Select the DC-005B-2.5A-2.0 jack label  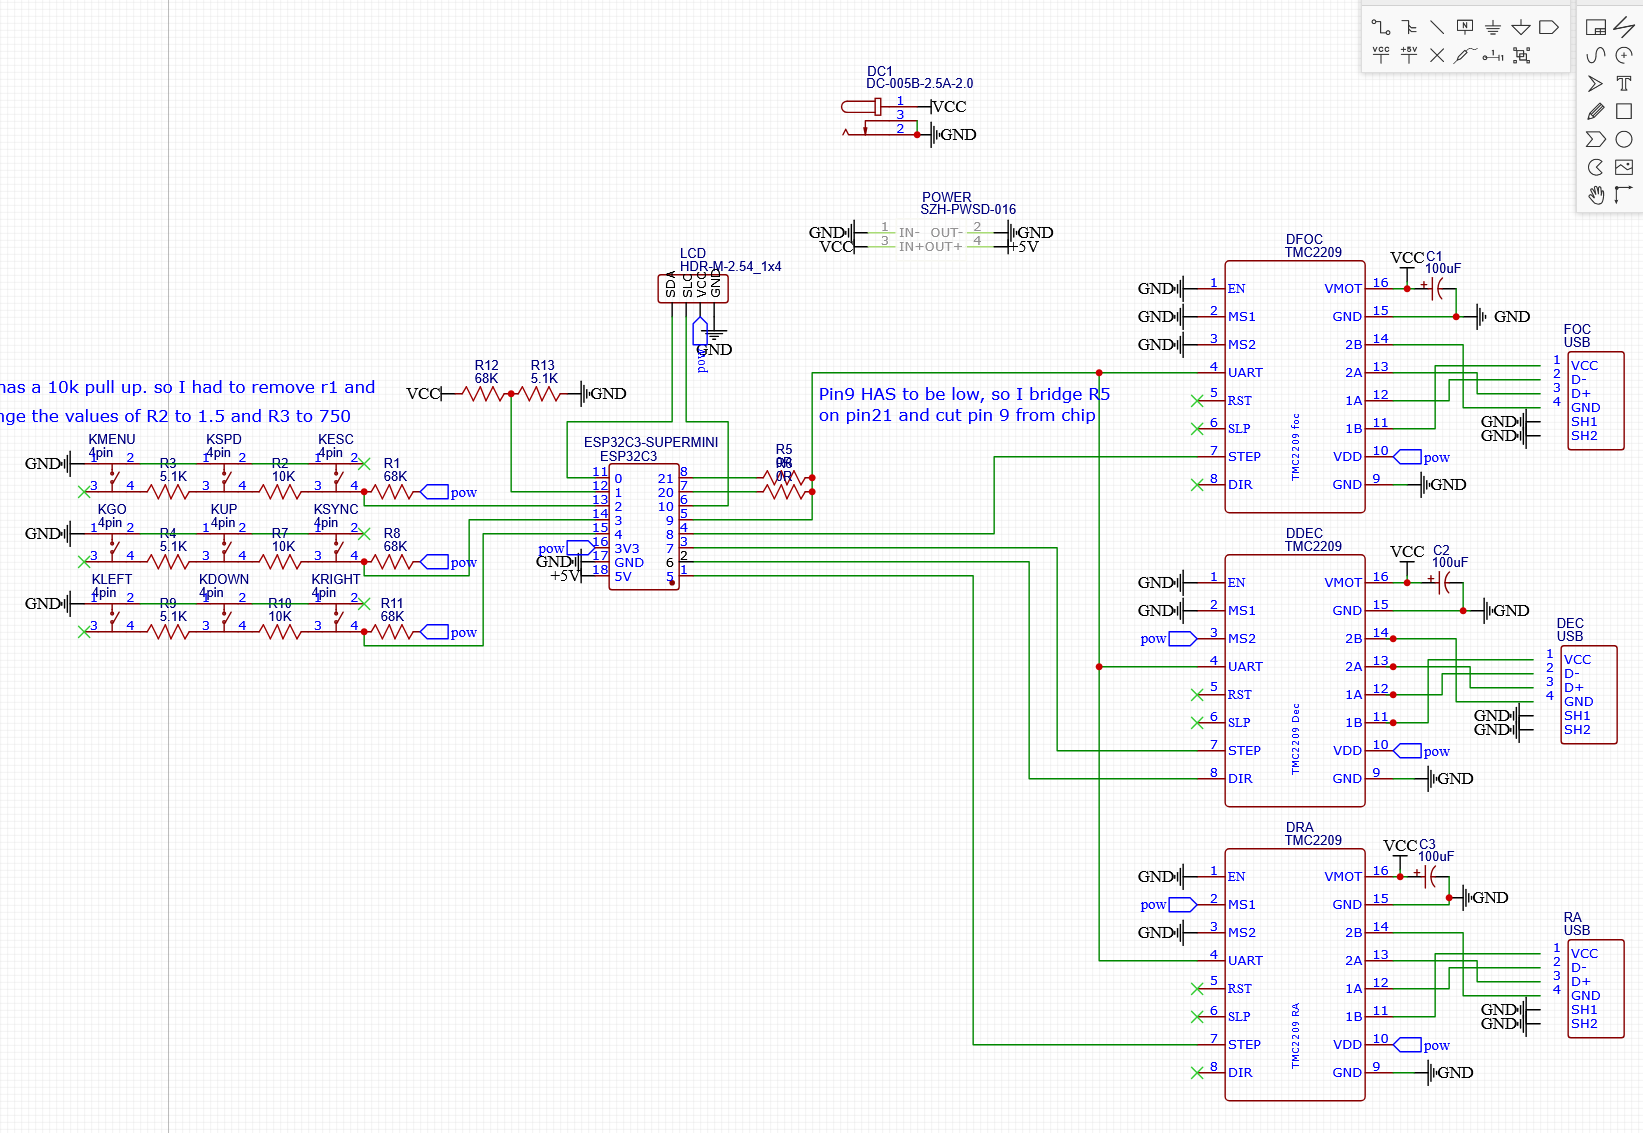click(919, 84)
